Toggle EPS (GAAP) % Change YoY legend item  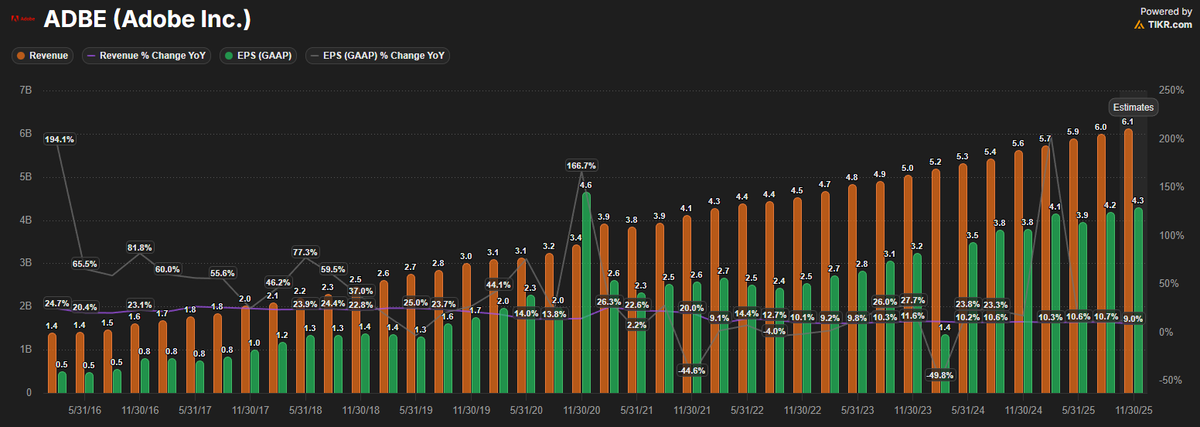378,56
